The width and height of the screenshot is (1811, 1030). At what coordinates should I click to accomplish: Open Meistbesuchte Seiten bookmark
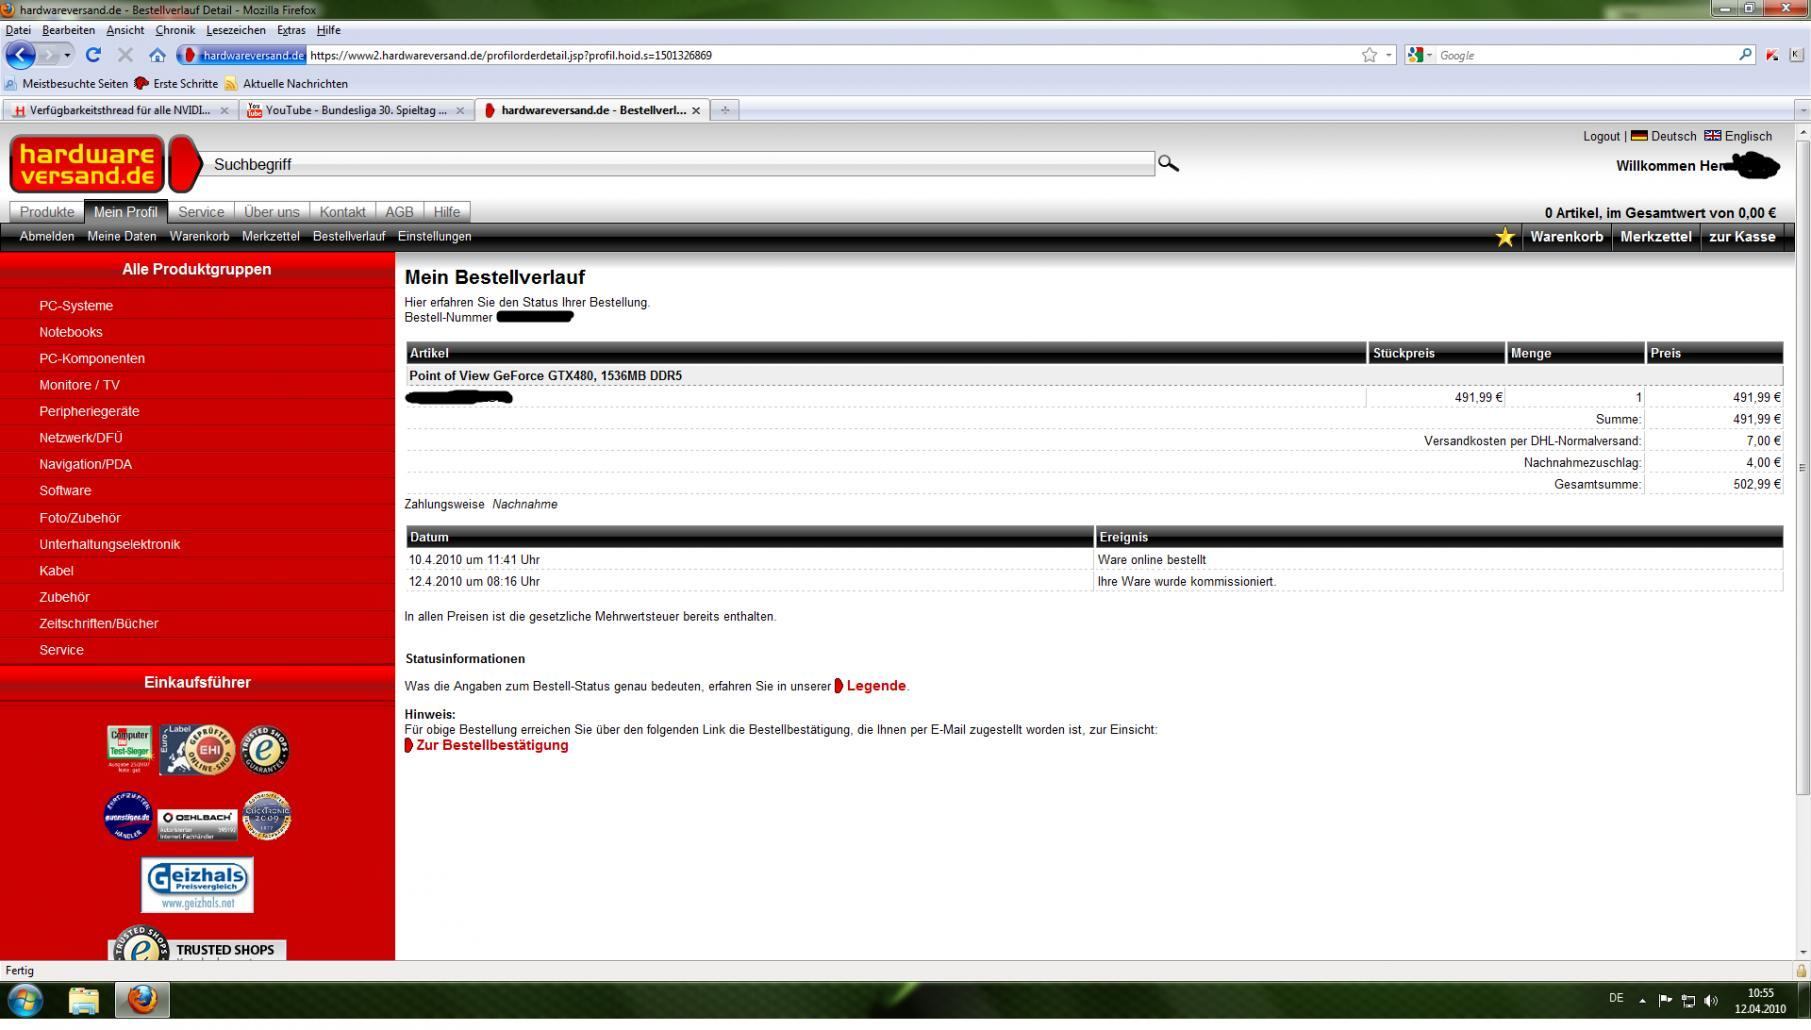66,84
